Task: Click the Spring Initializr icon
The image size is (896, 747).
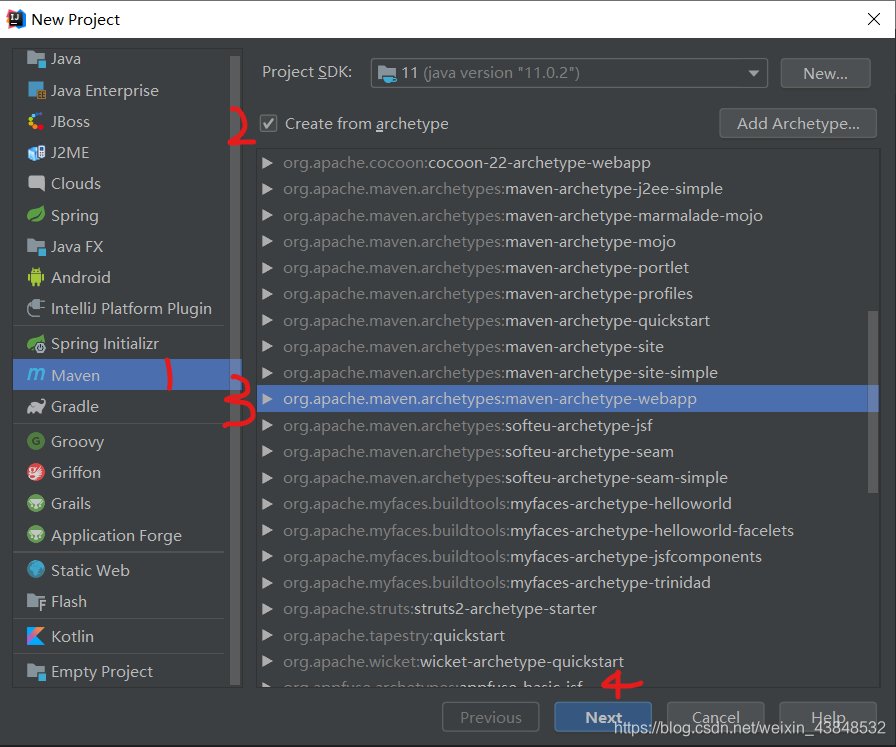Action: coord(36,344)
